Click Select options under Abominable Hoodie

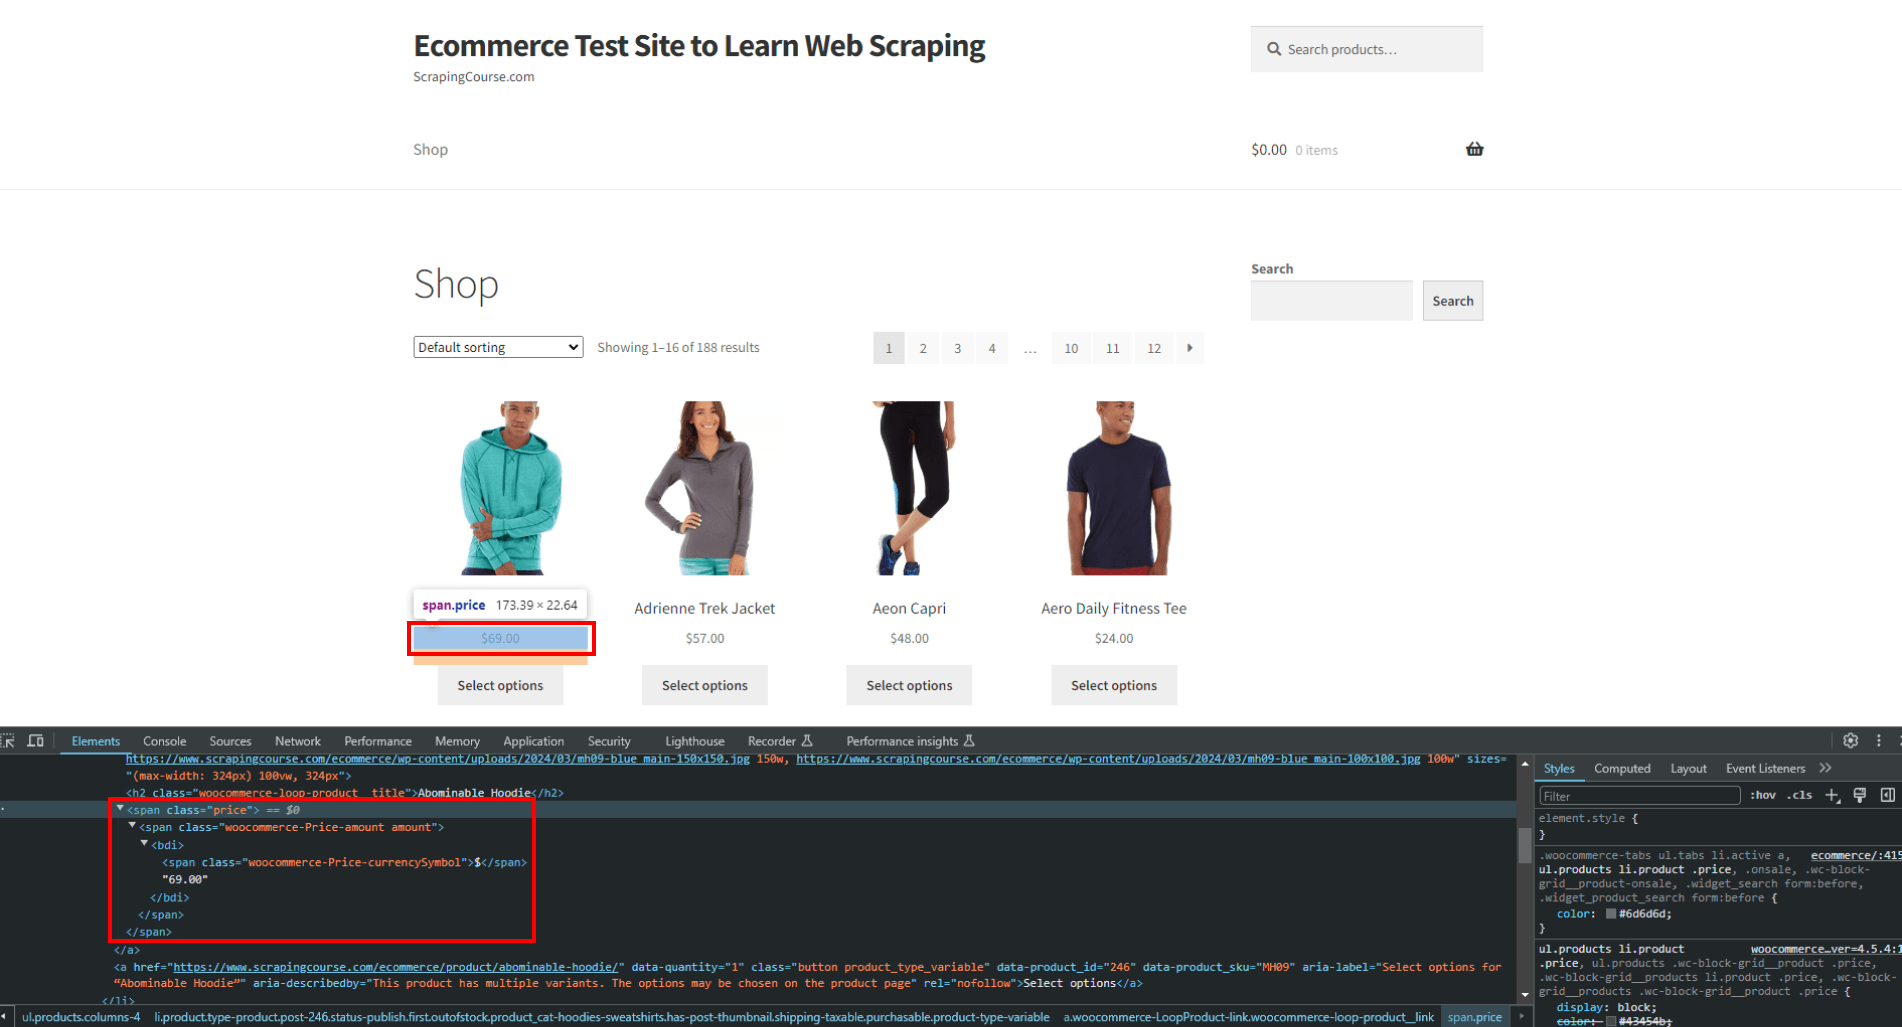pyautogui.click(x=500, y=685)
